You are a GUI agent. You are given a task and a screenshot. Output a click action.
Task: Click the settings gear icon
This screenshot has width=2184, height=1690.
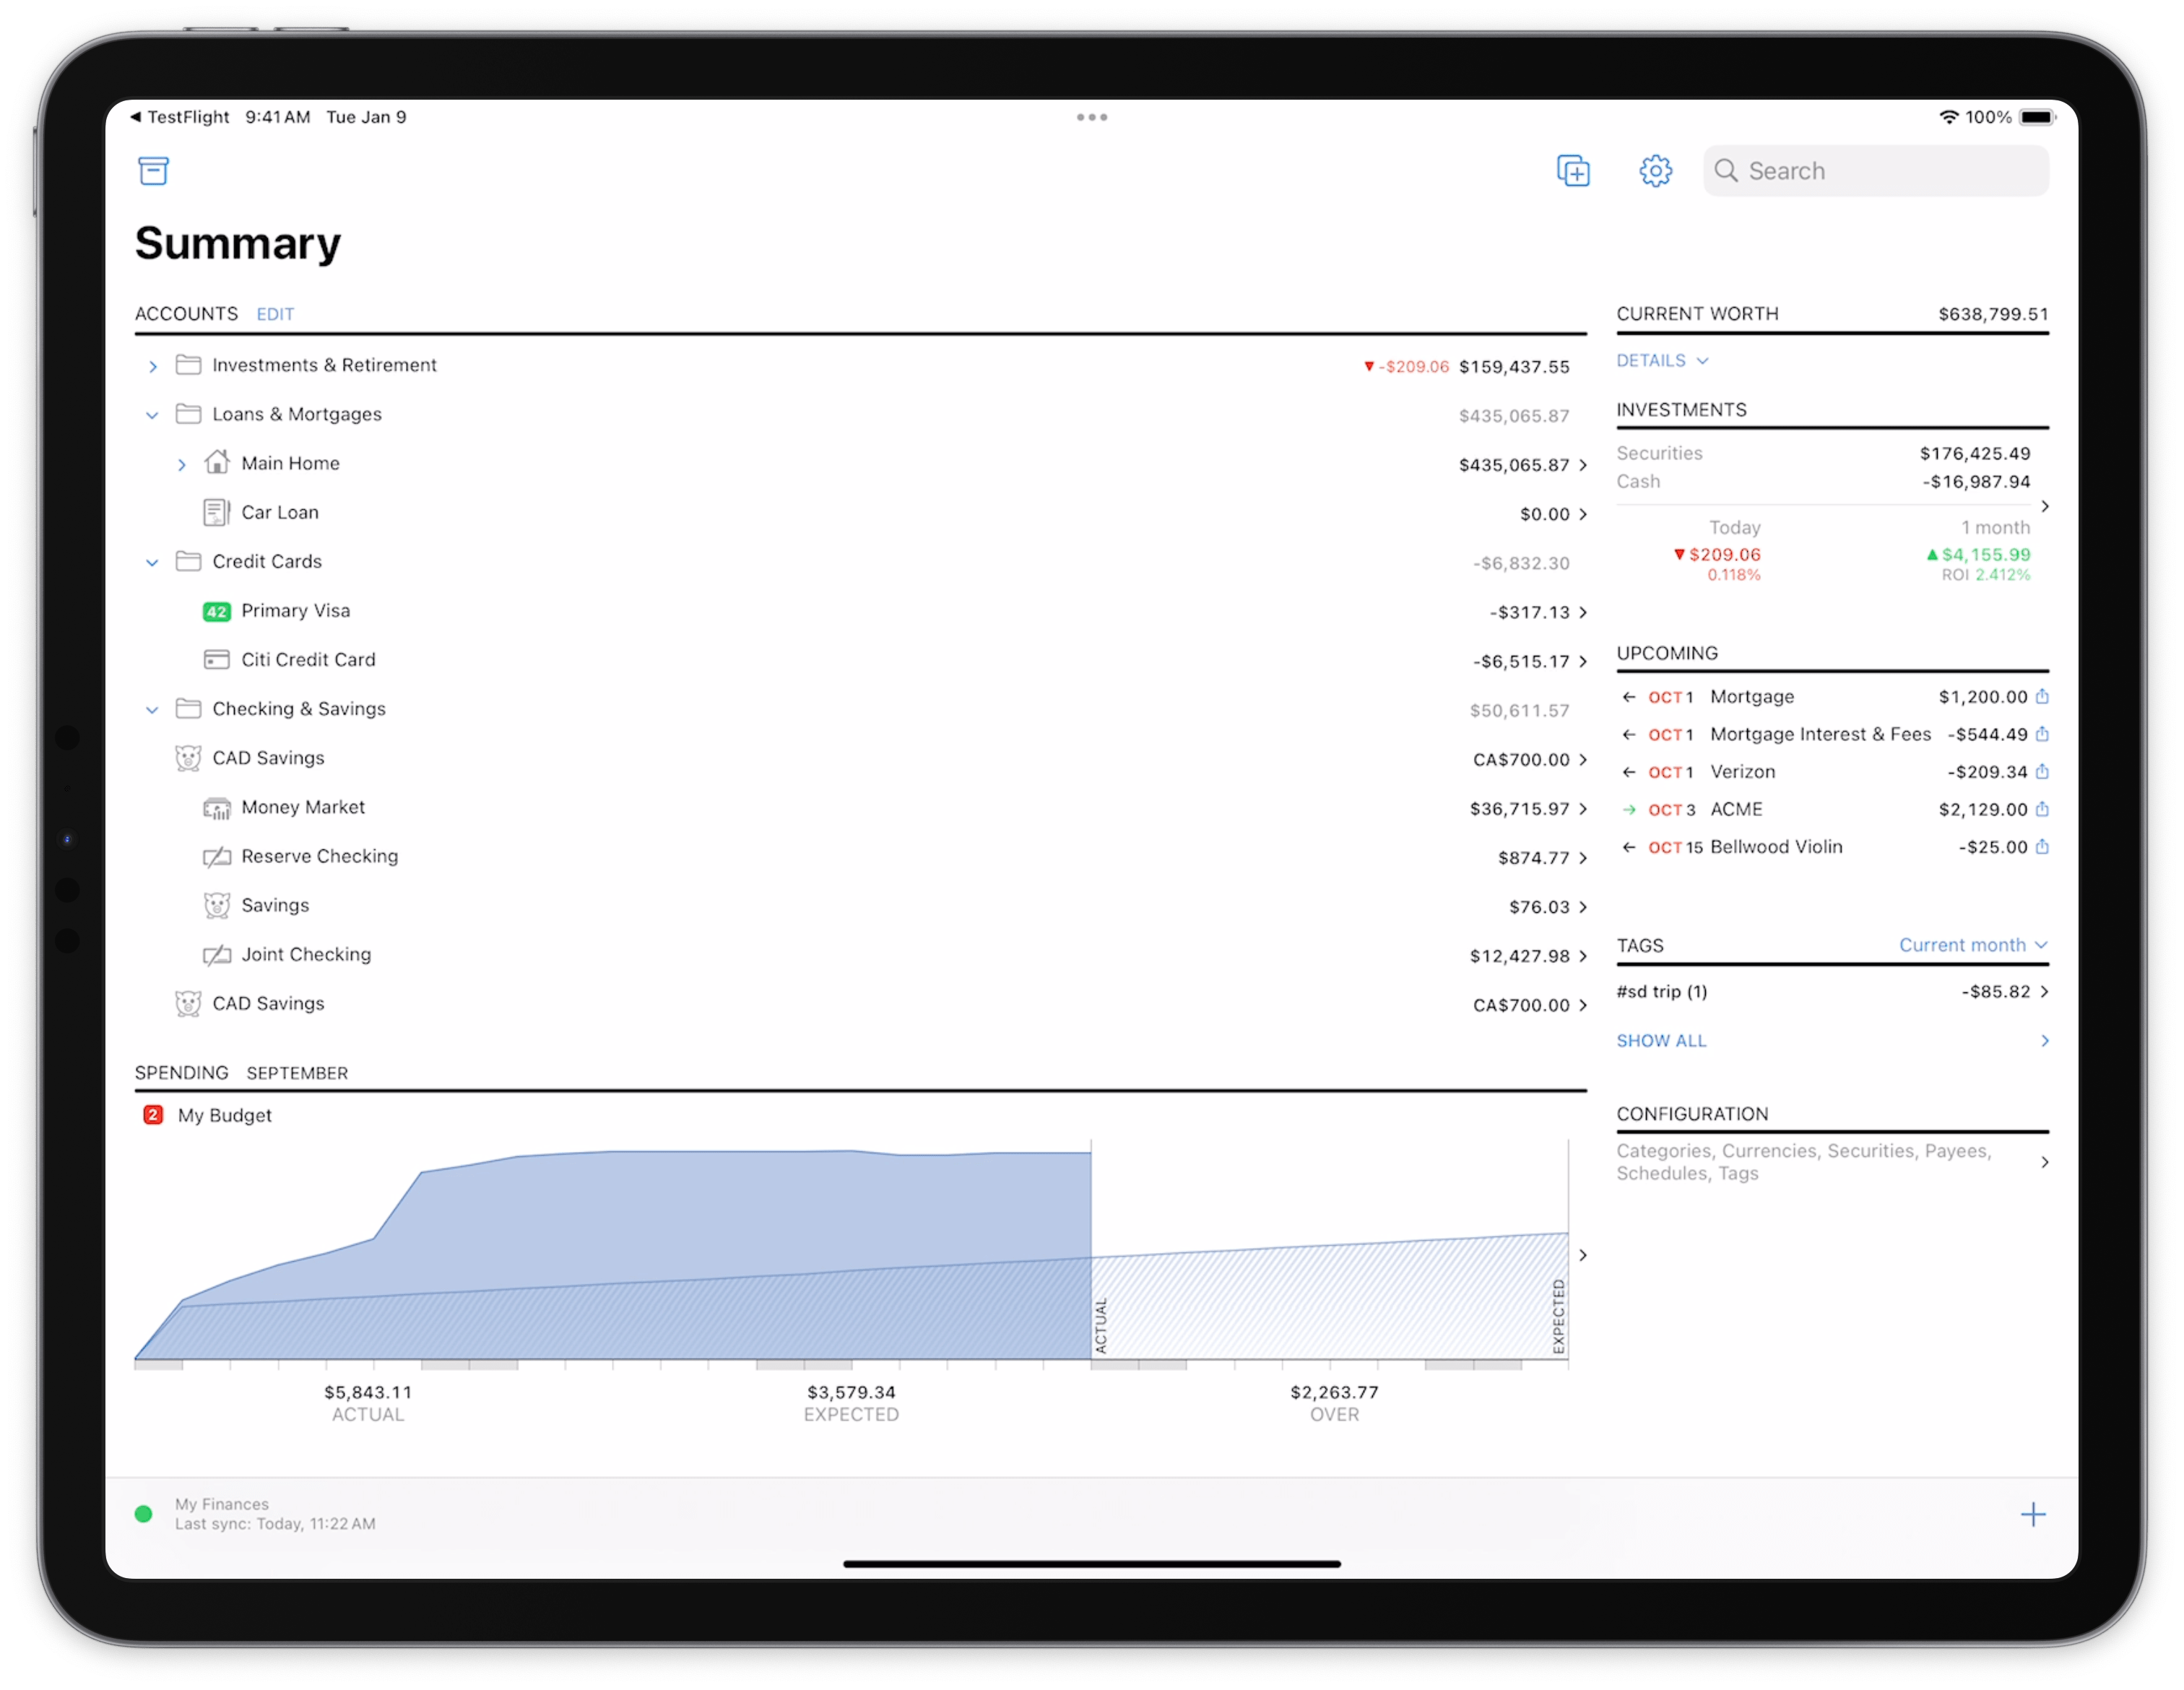tap(1652, 170)
